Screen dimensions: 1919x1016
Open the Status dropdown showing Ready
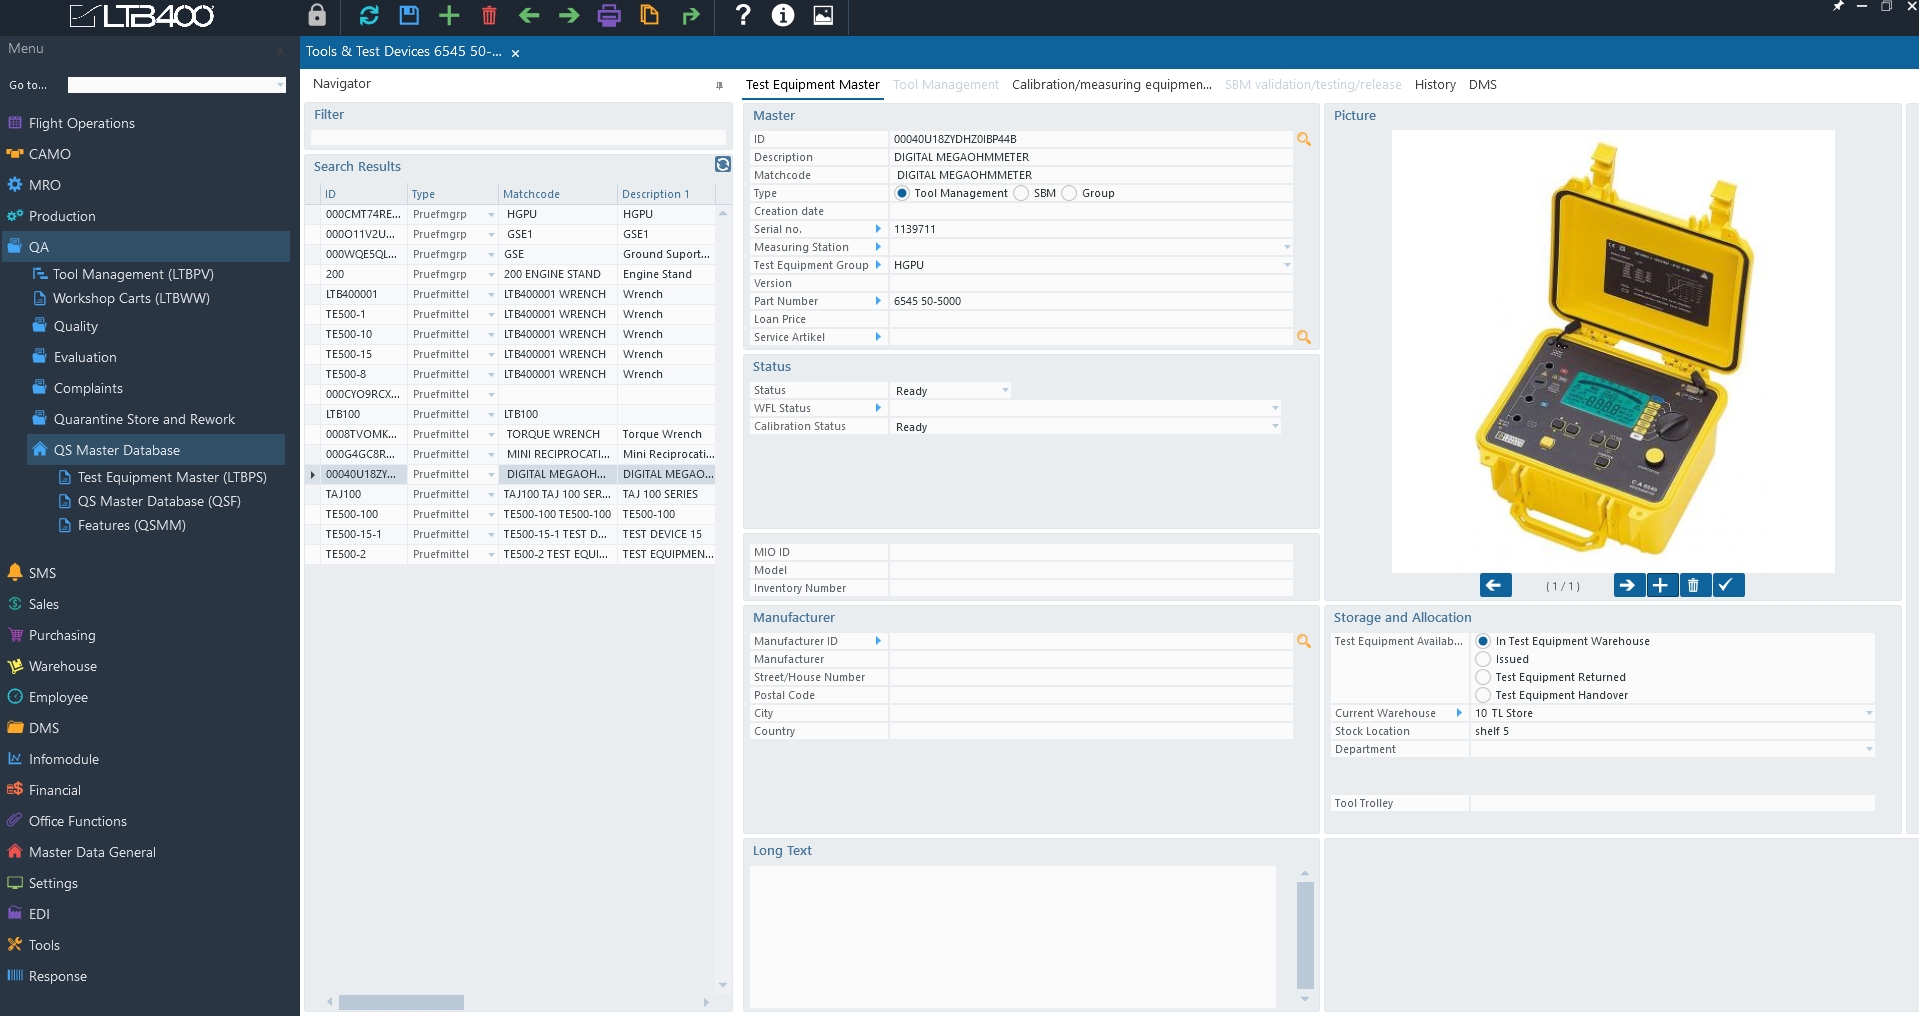tap(1005, 391)
